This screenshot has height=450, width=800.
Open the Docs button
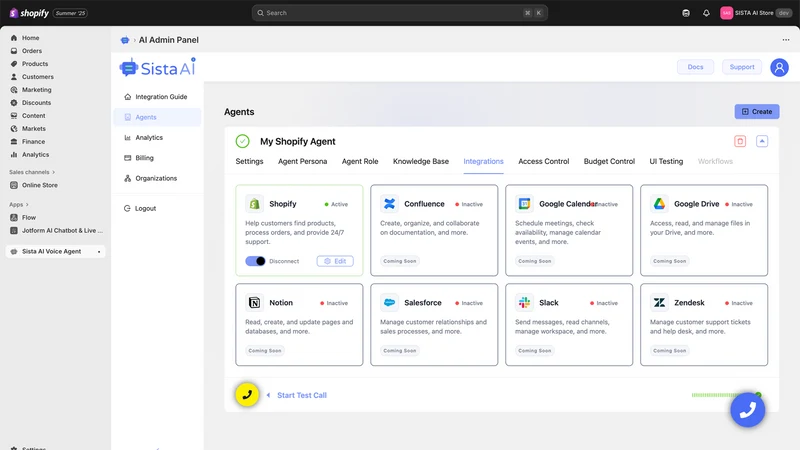click(695, 67)
